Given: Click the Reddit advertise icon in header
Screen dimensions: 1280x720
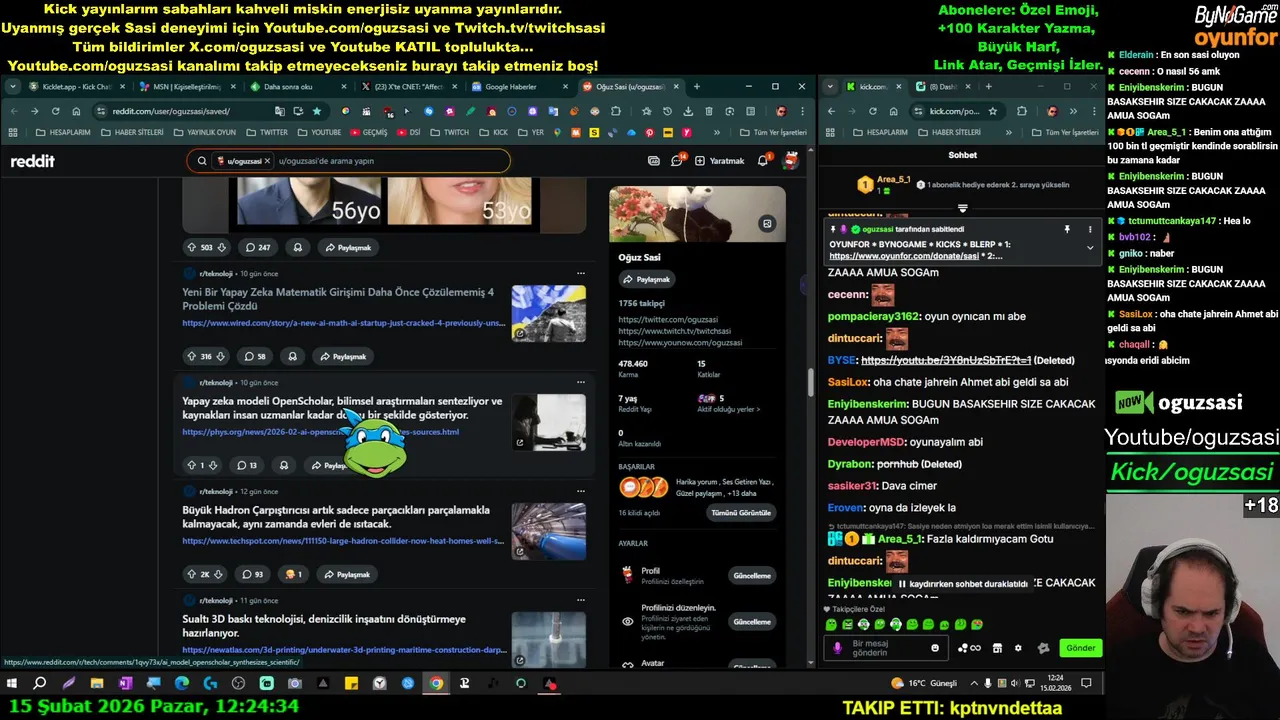Looking at the screenshot, I should point(654,160).
